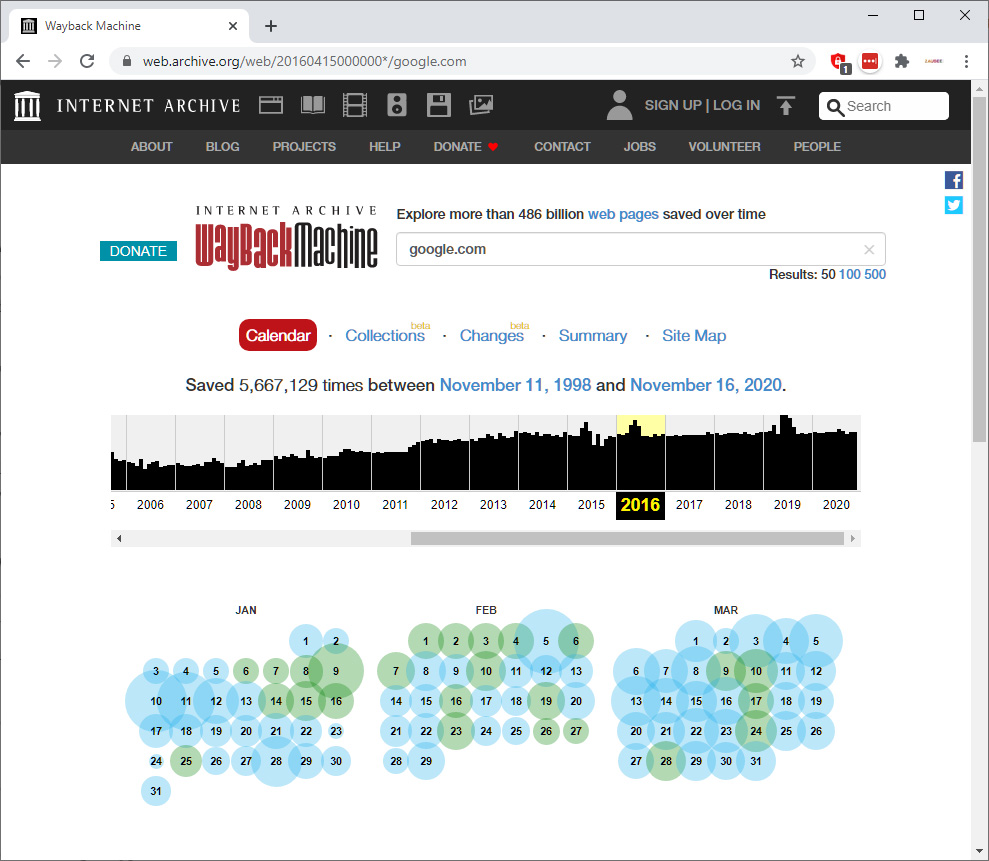Open March 24 captures
This screenshot has width=989, height=861.
756,731
